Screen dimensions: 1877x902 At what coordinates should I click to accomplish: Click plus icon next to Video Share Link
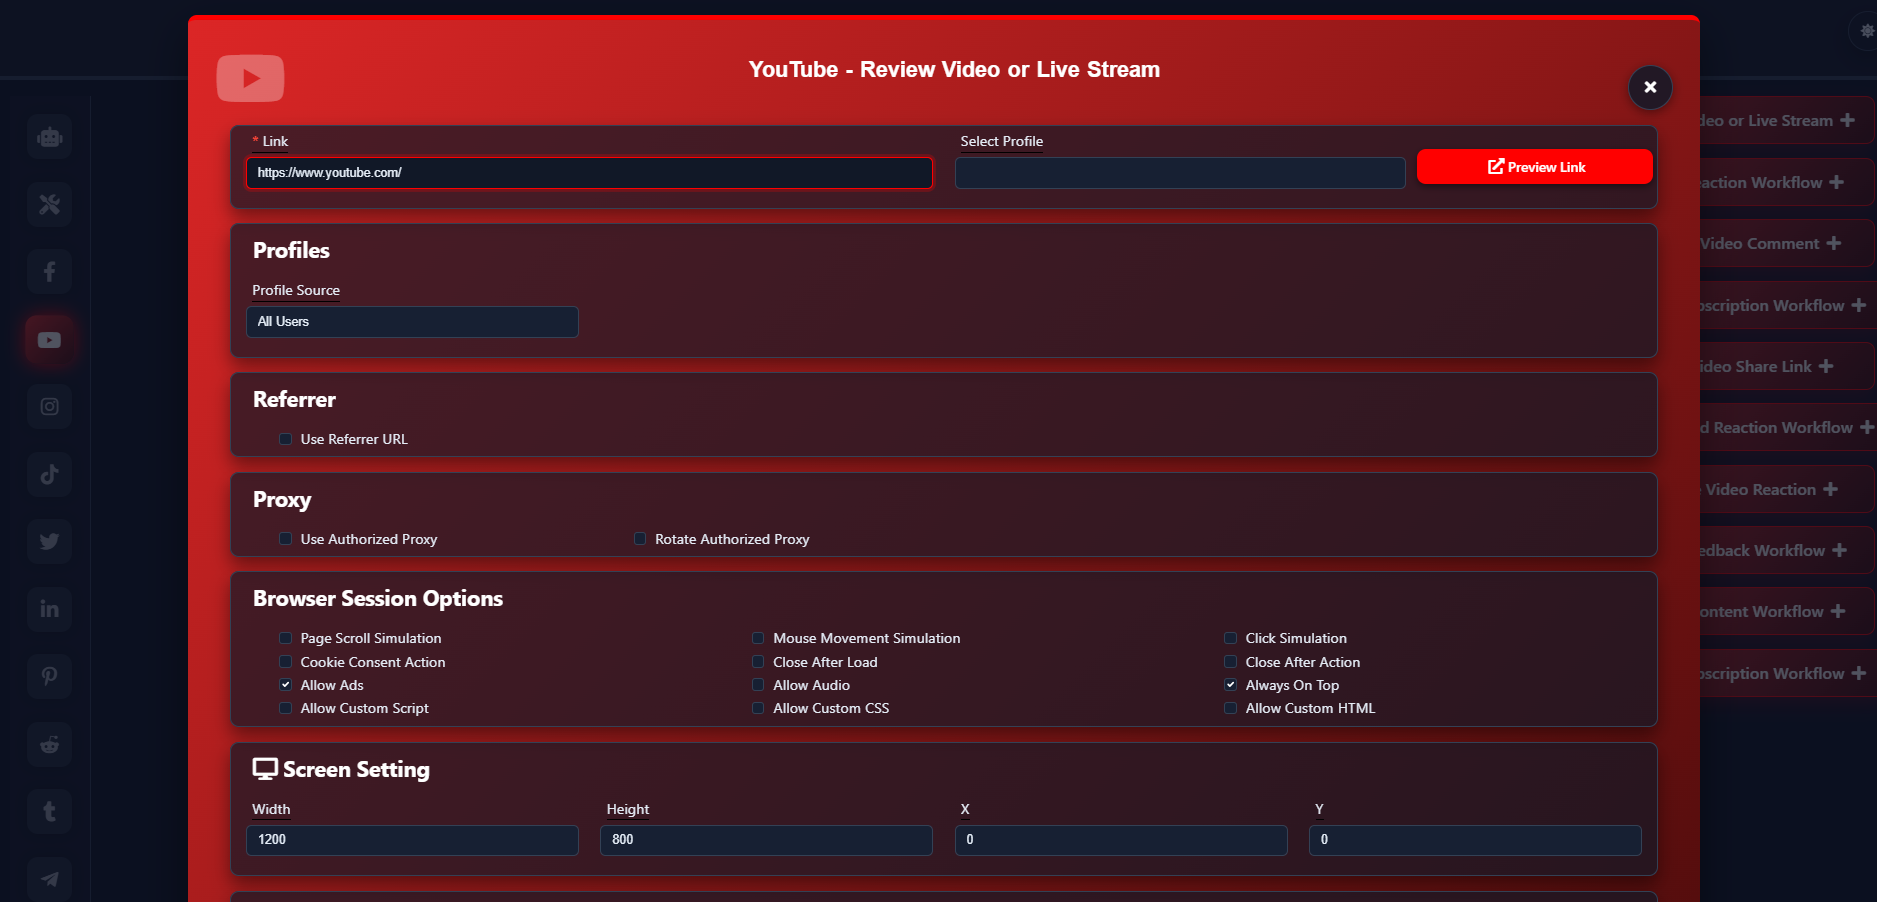coord(1826,366)
